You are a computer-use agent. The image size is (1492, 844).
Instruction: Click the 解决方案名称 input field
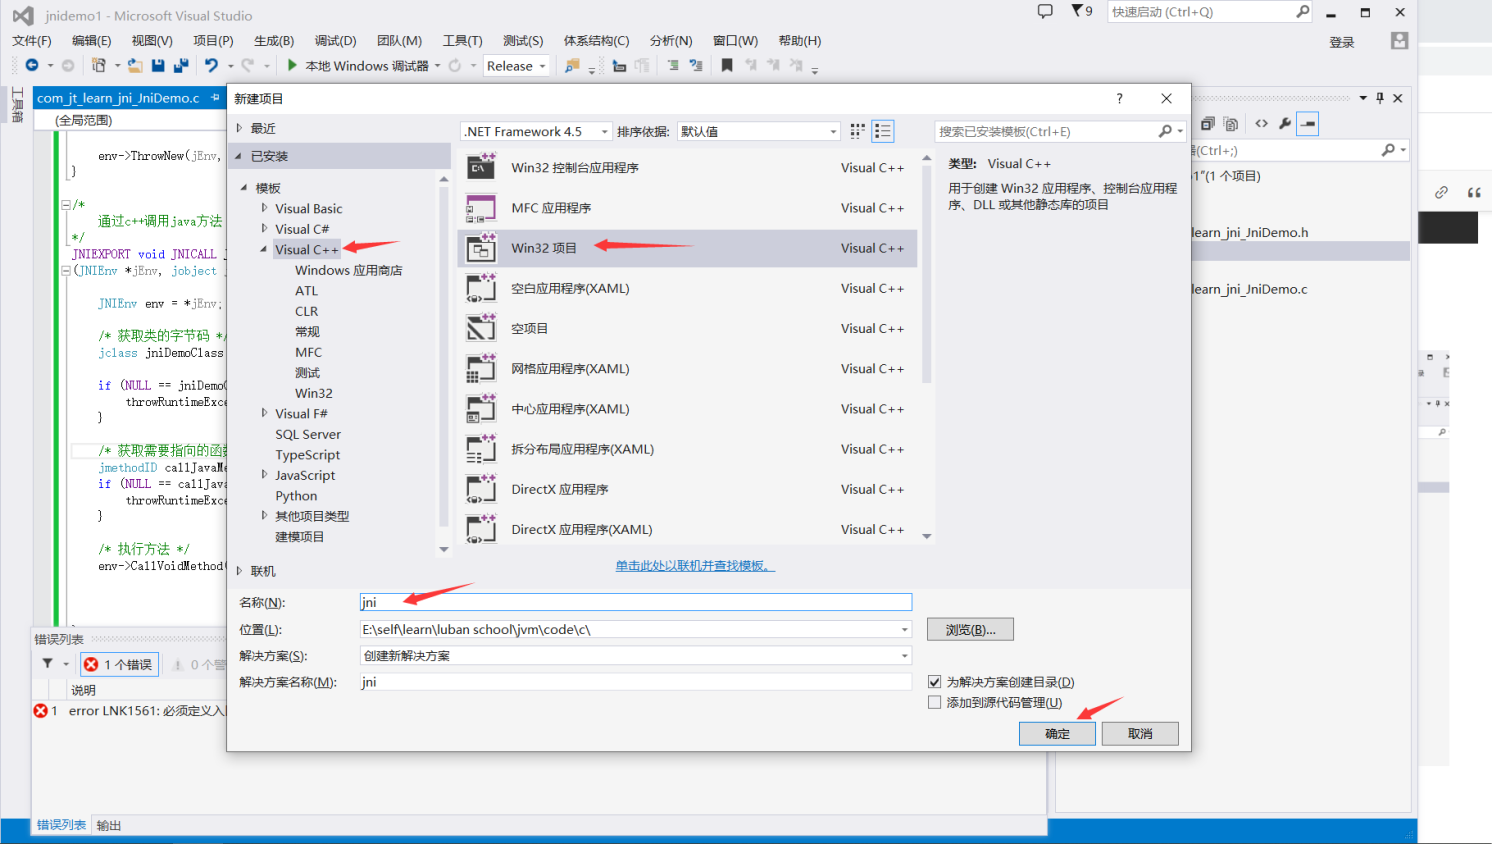pyautogui.click(x=636, y=682)
